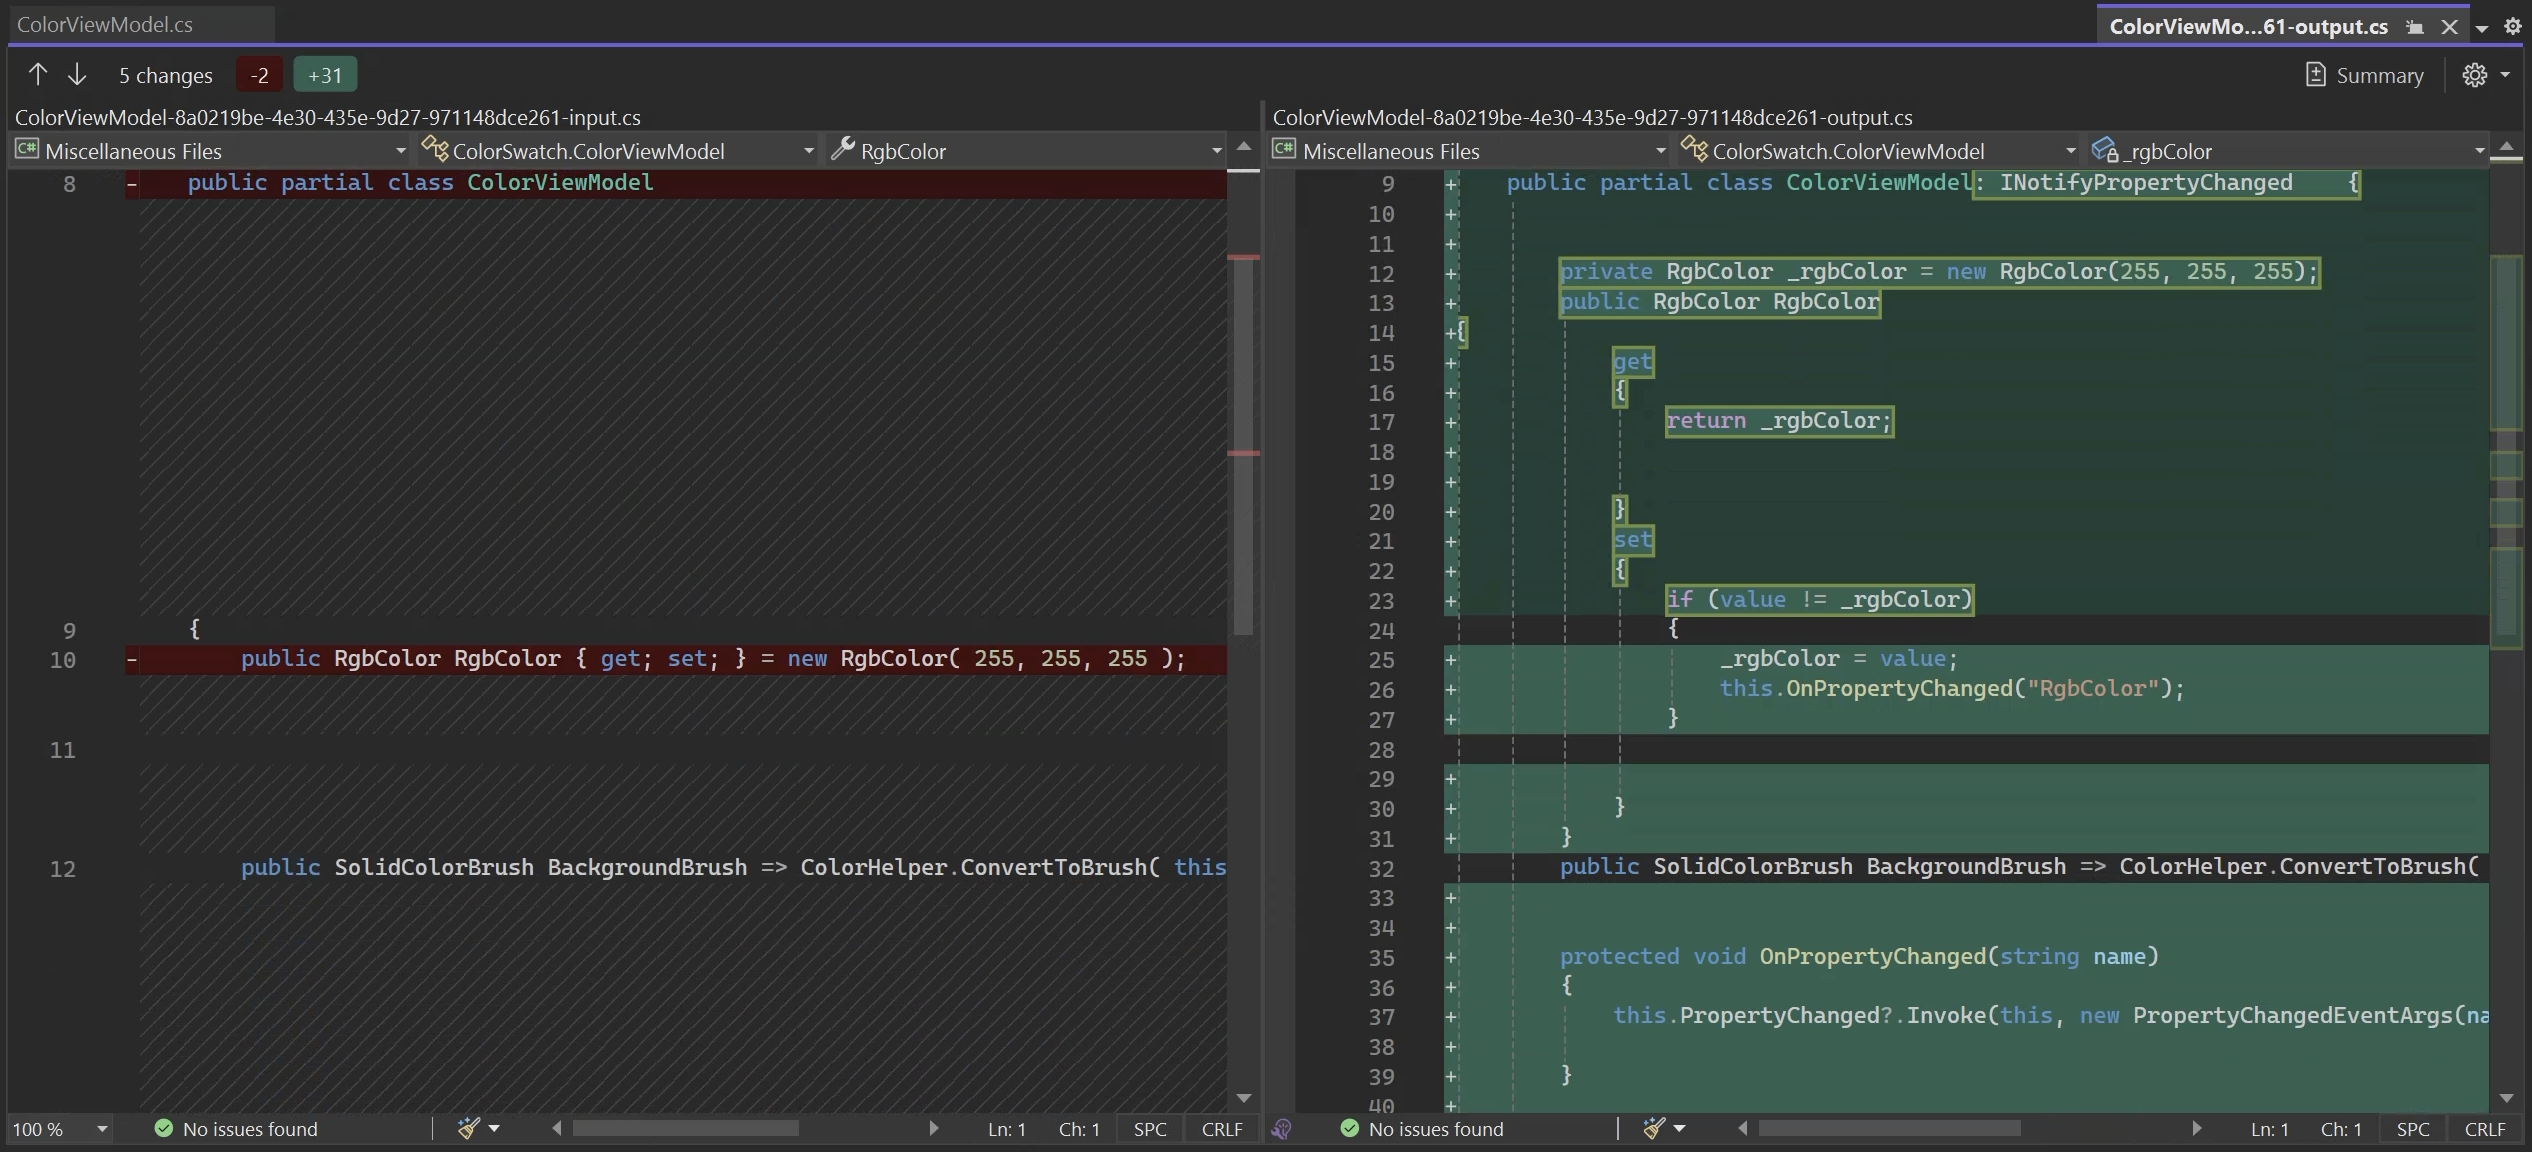2532x1152 pixels.
Task: Open left pane Miscellaneous Files project dropdown
Action: (x=211, y=151)
